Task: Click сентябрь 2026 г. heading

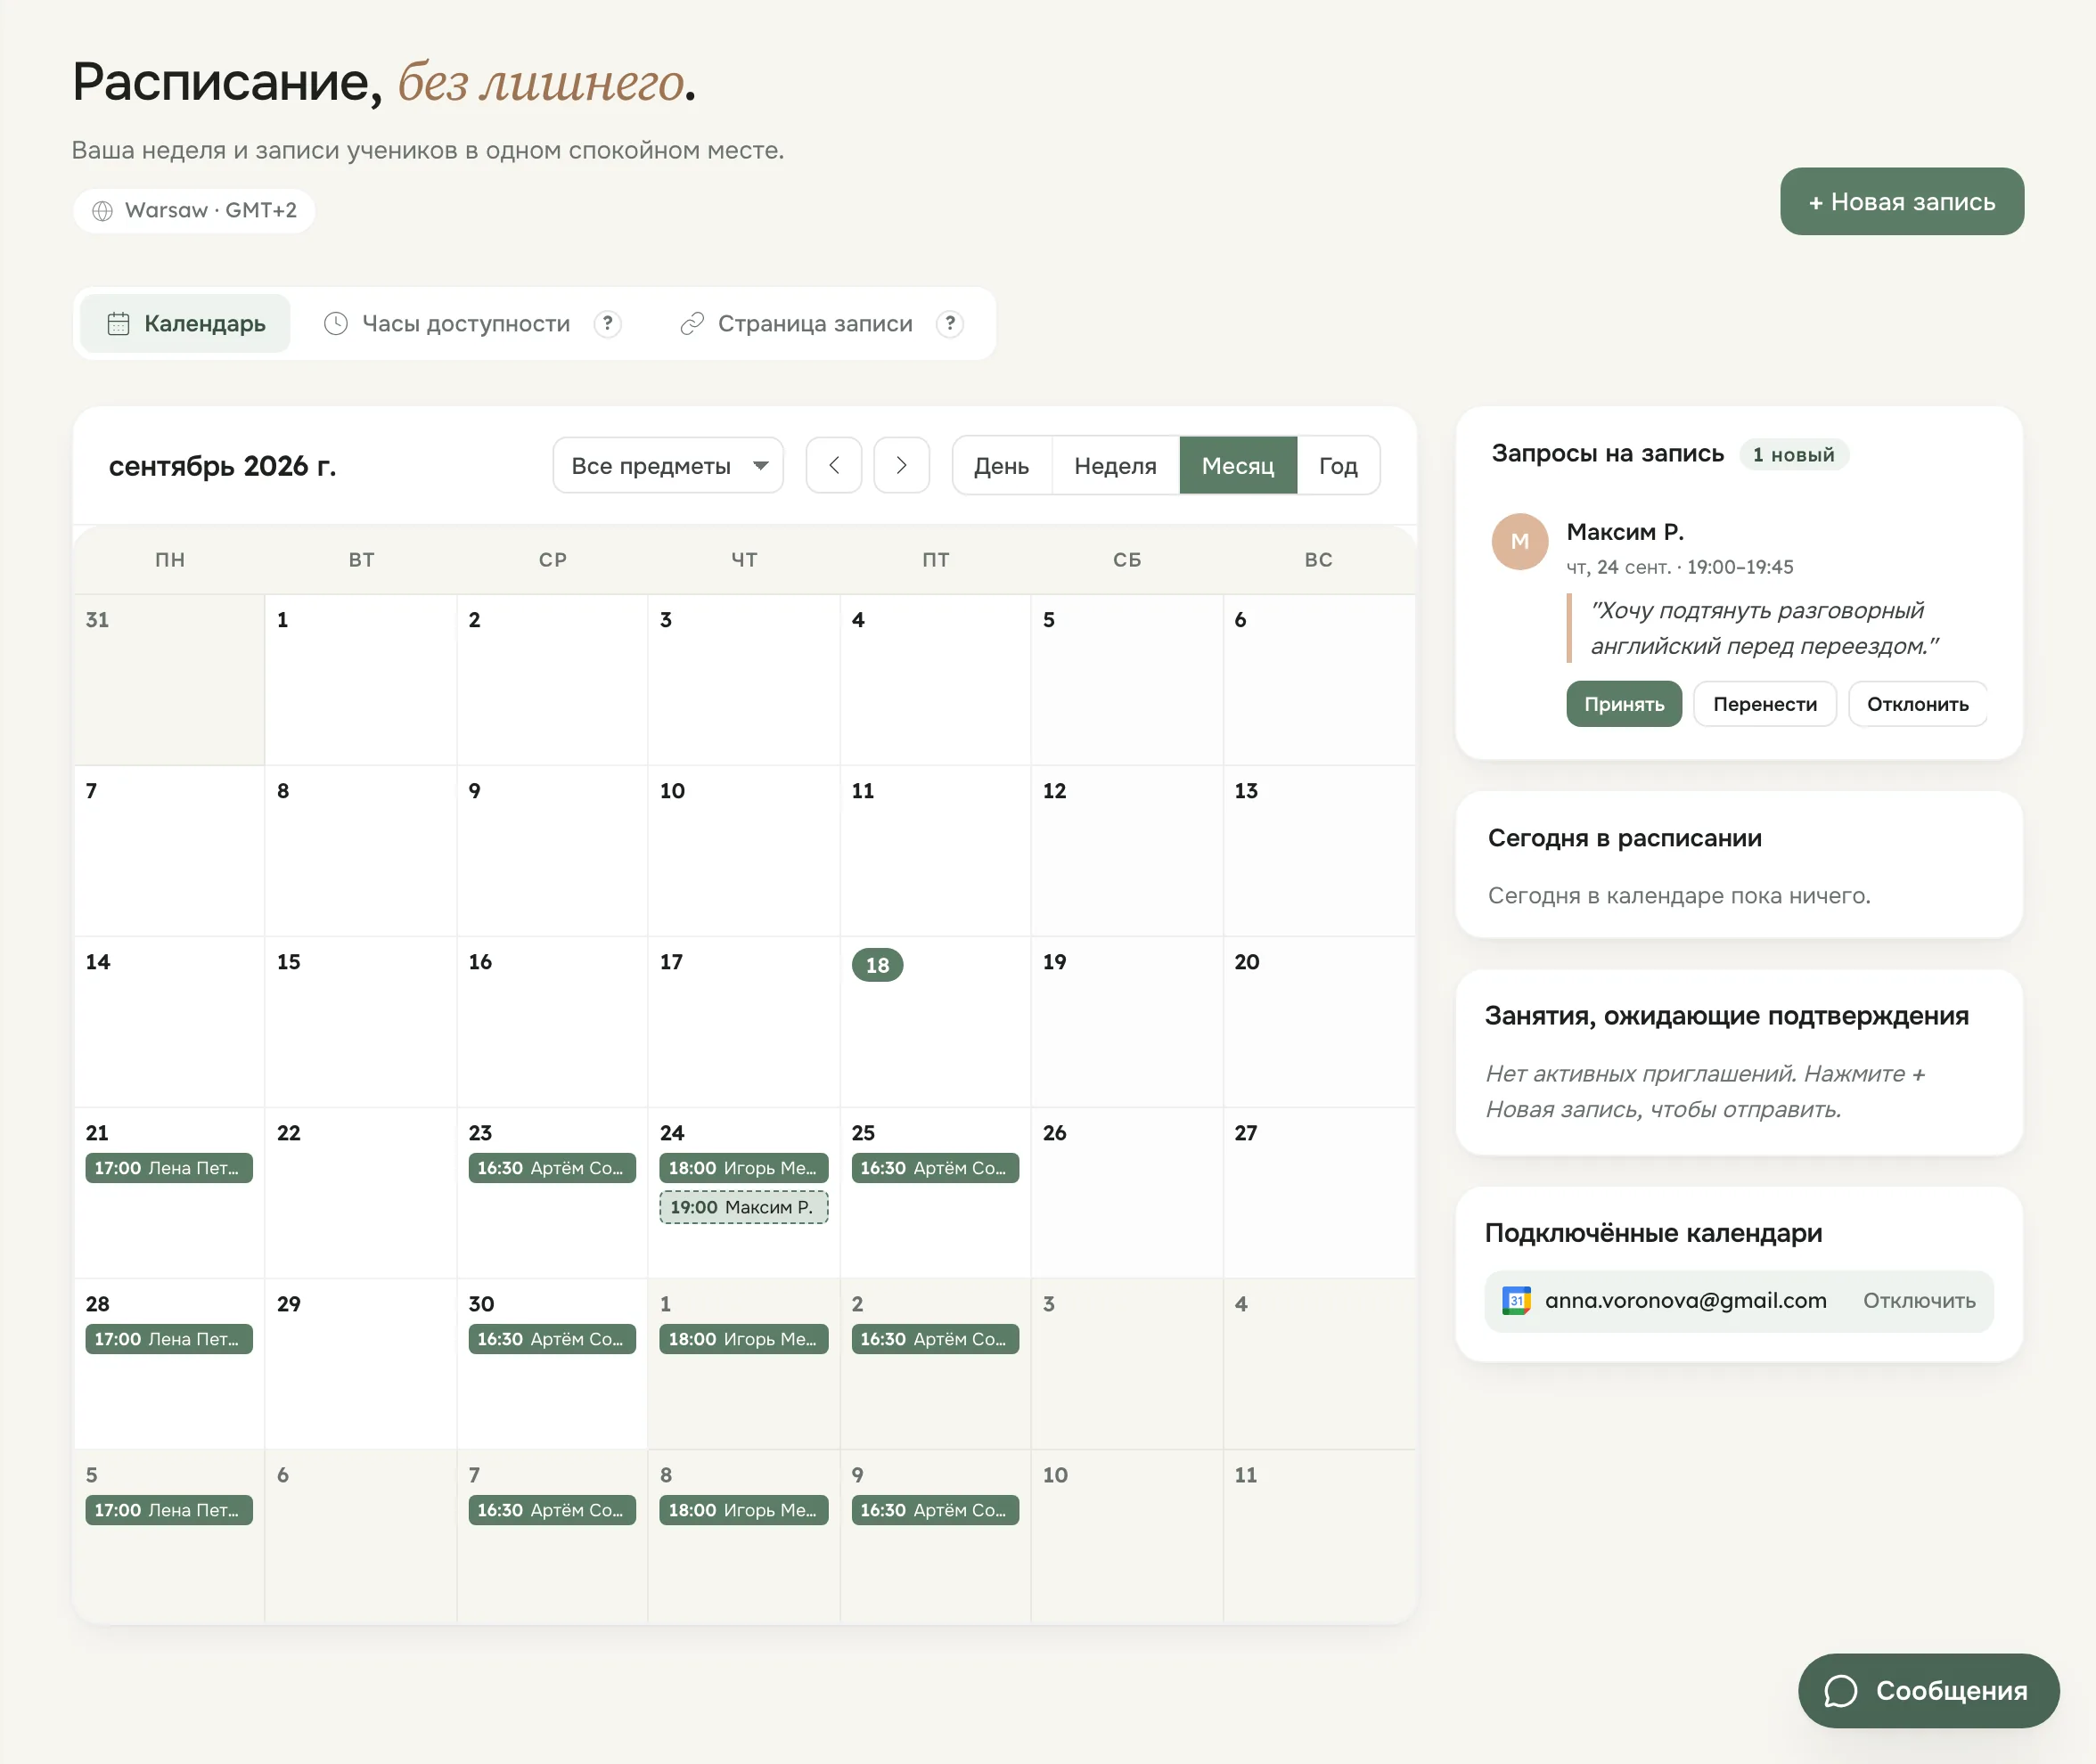Action: click(x=222, y=466)
